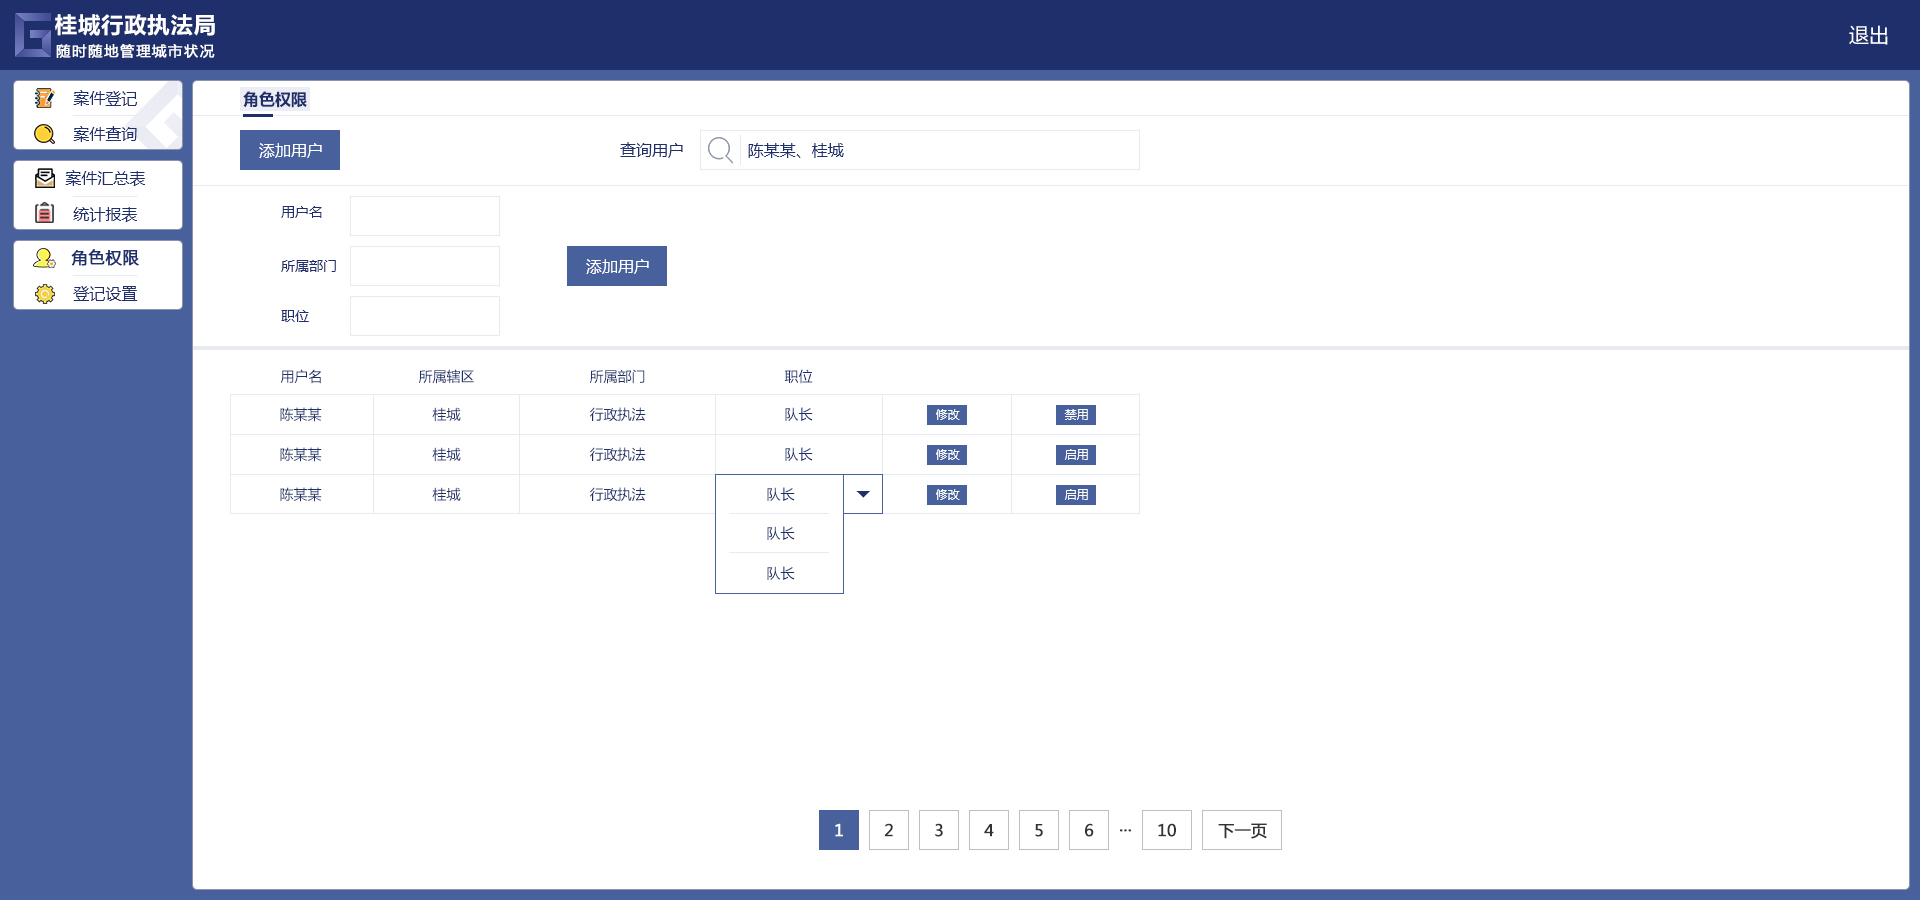Image resolution: width=1920 pixels, height=900 pixels.
Task: Click the search icon in 查询用户 box
Action: click(x=720, y=150)
